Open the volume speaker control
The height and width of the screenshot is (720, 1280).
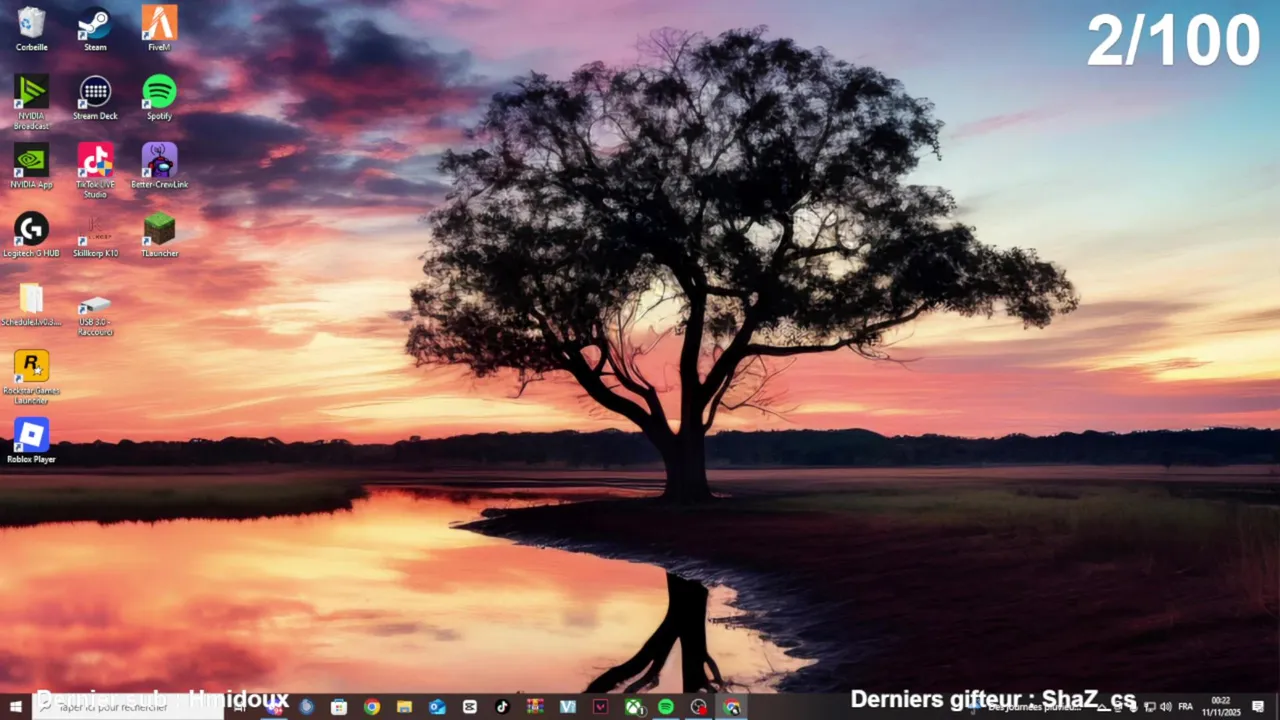point(1165,707)
